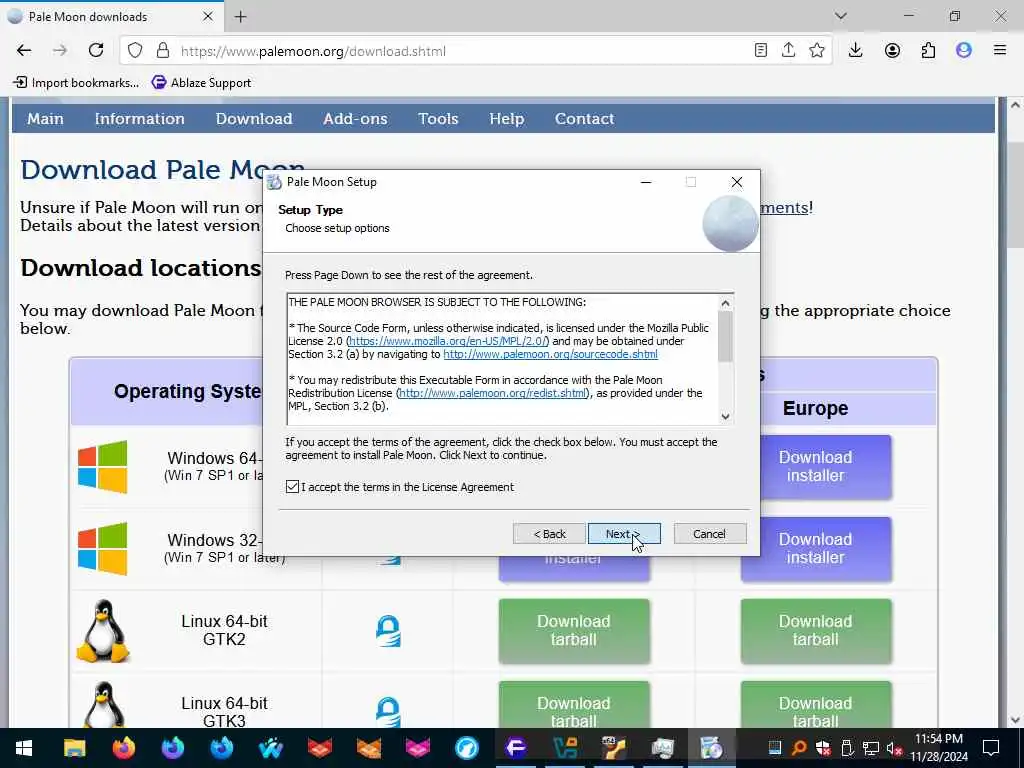Click the license text scroll up arrow
This screenshot has width=1024, height=768.
coord(725,303)
